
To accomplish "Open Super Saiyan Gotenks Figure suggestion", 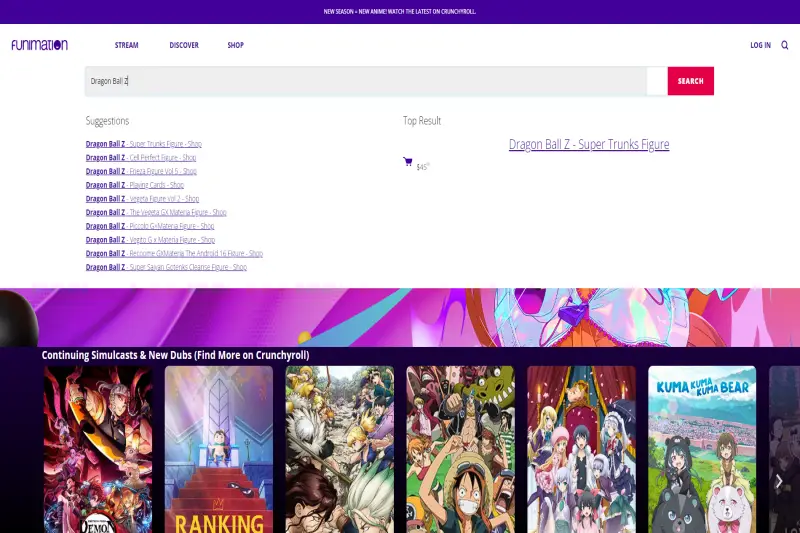I will (x=166, y=268).
